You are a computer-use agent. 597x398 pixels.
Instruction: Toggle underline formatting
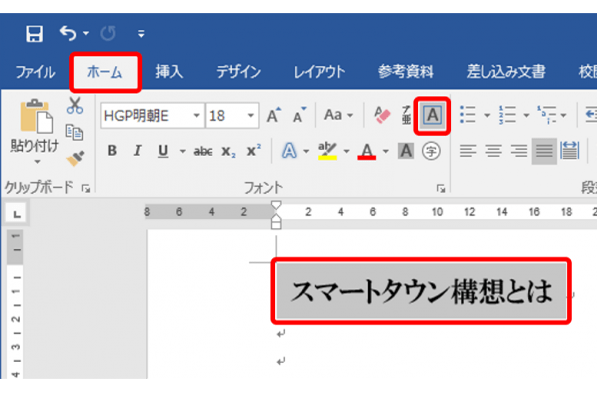click(x=163, y=151)
